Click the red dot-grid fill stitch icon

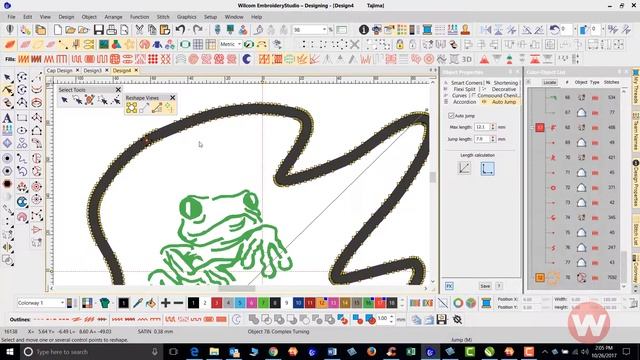tap(153, 59)
